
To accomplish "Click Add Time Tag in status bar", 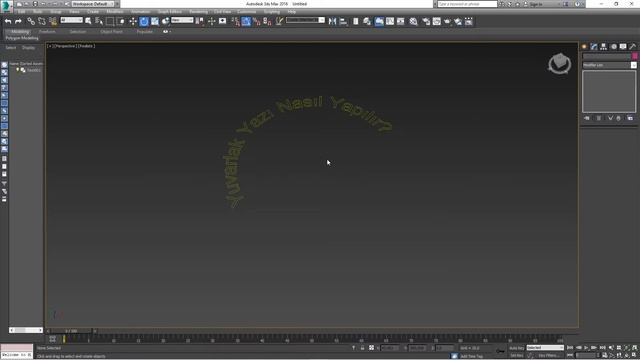I will click(x=471, y=356).
